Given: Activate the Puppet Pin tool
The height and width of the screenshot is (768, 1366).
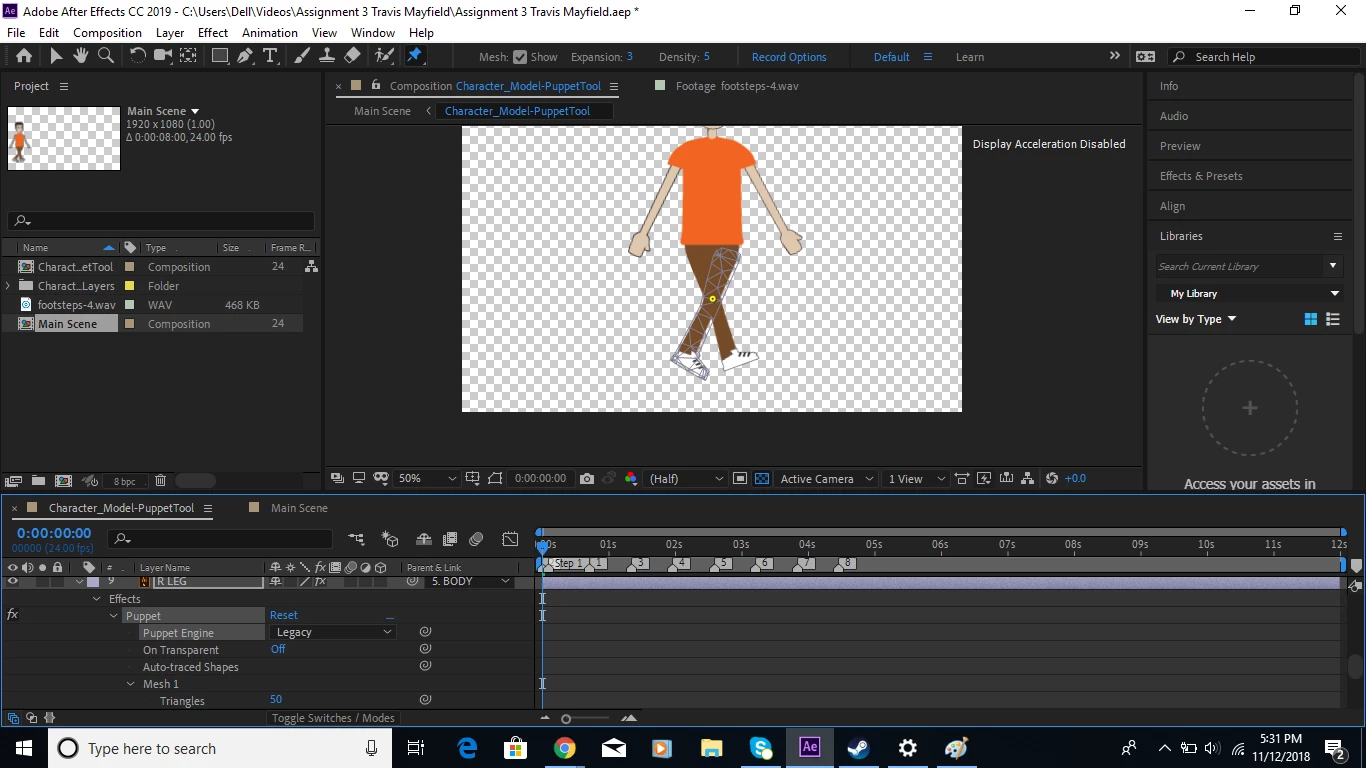Looking at the screenshot, I should 415,57.
